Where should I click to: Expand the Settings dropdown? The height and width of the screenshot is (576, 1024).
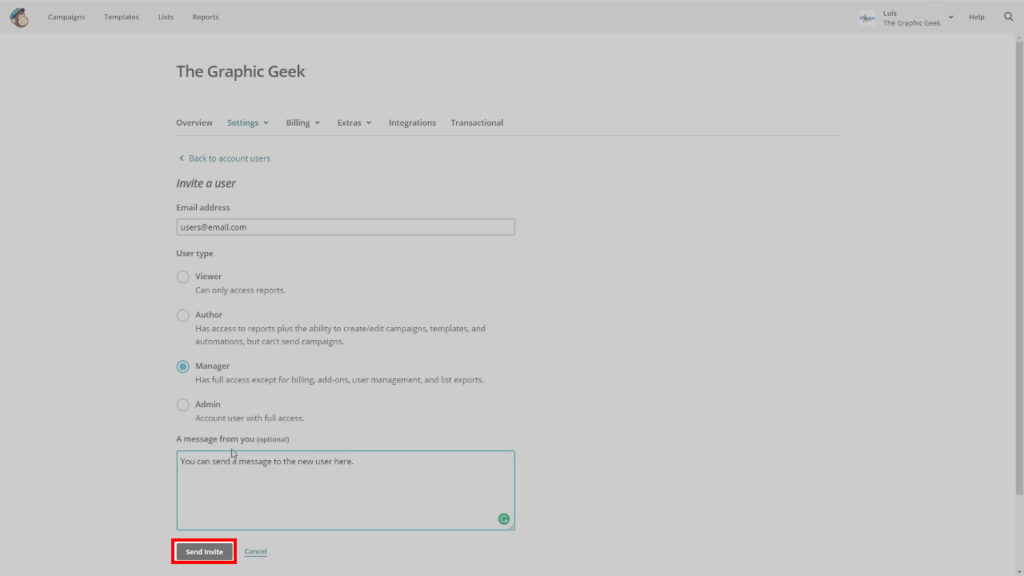tap(248, 123)
